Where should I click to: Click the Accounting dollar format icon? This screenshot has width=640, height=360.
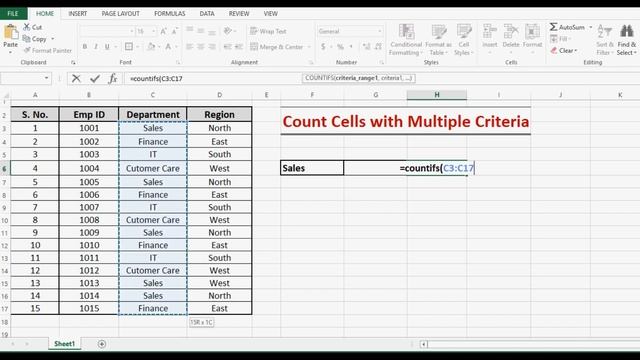pos(323,47)
